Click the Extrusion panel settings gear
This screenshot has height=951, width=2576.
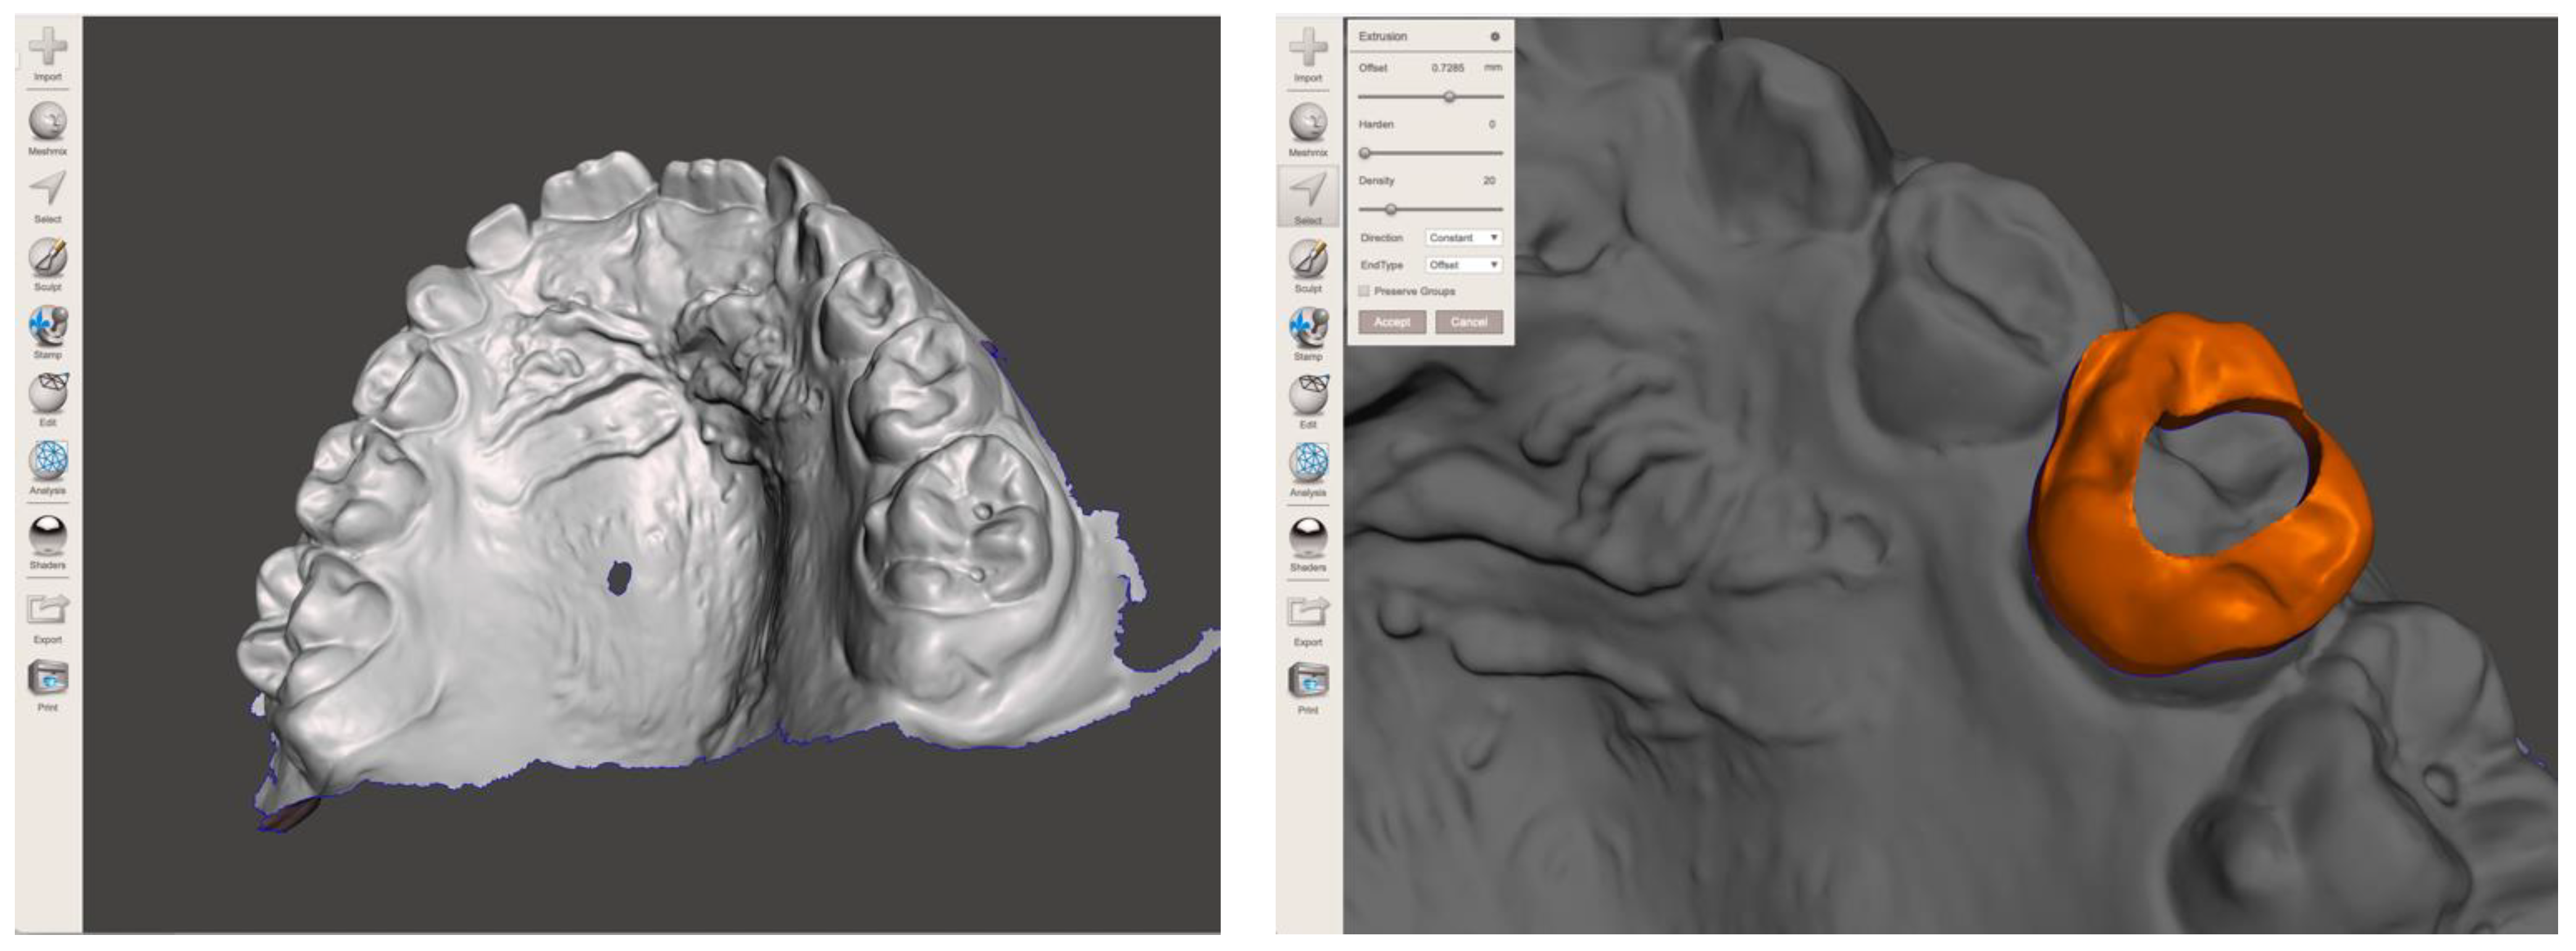[1495, 37]
